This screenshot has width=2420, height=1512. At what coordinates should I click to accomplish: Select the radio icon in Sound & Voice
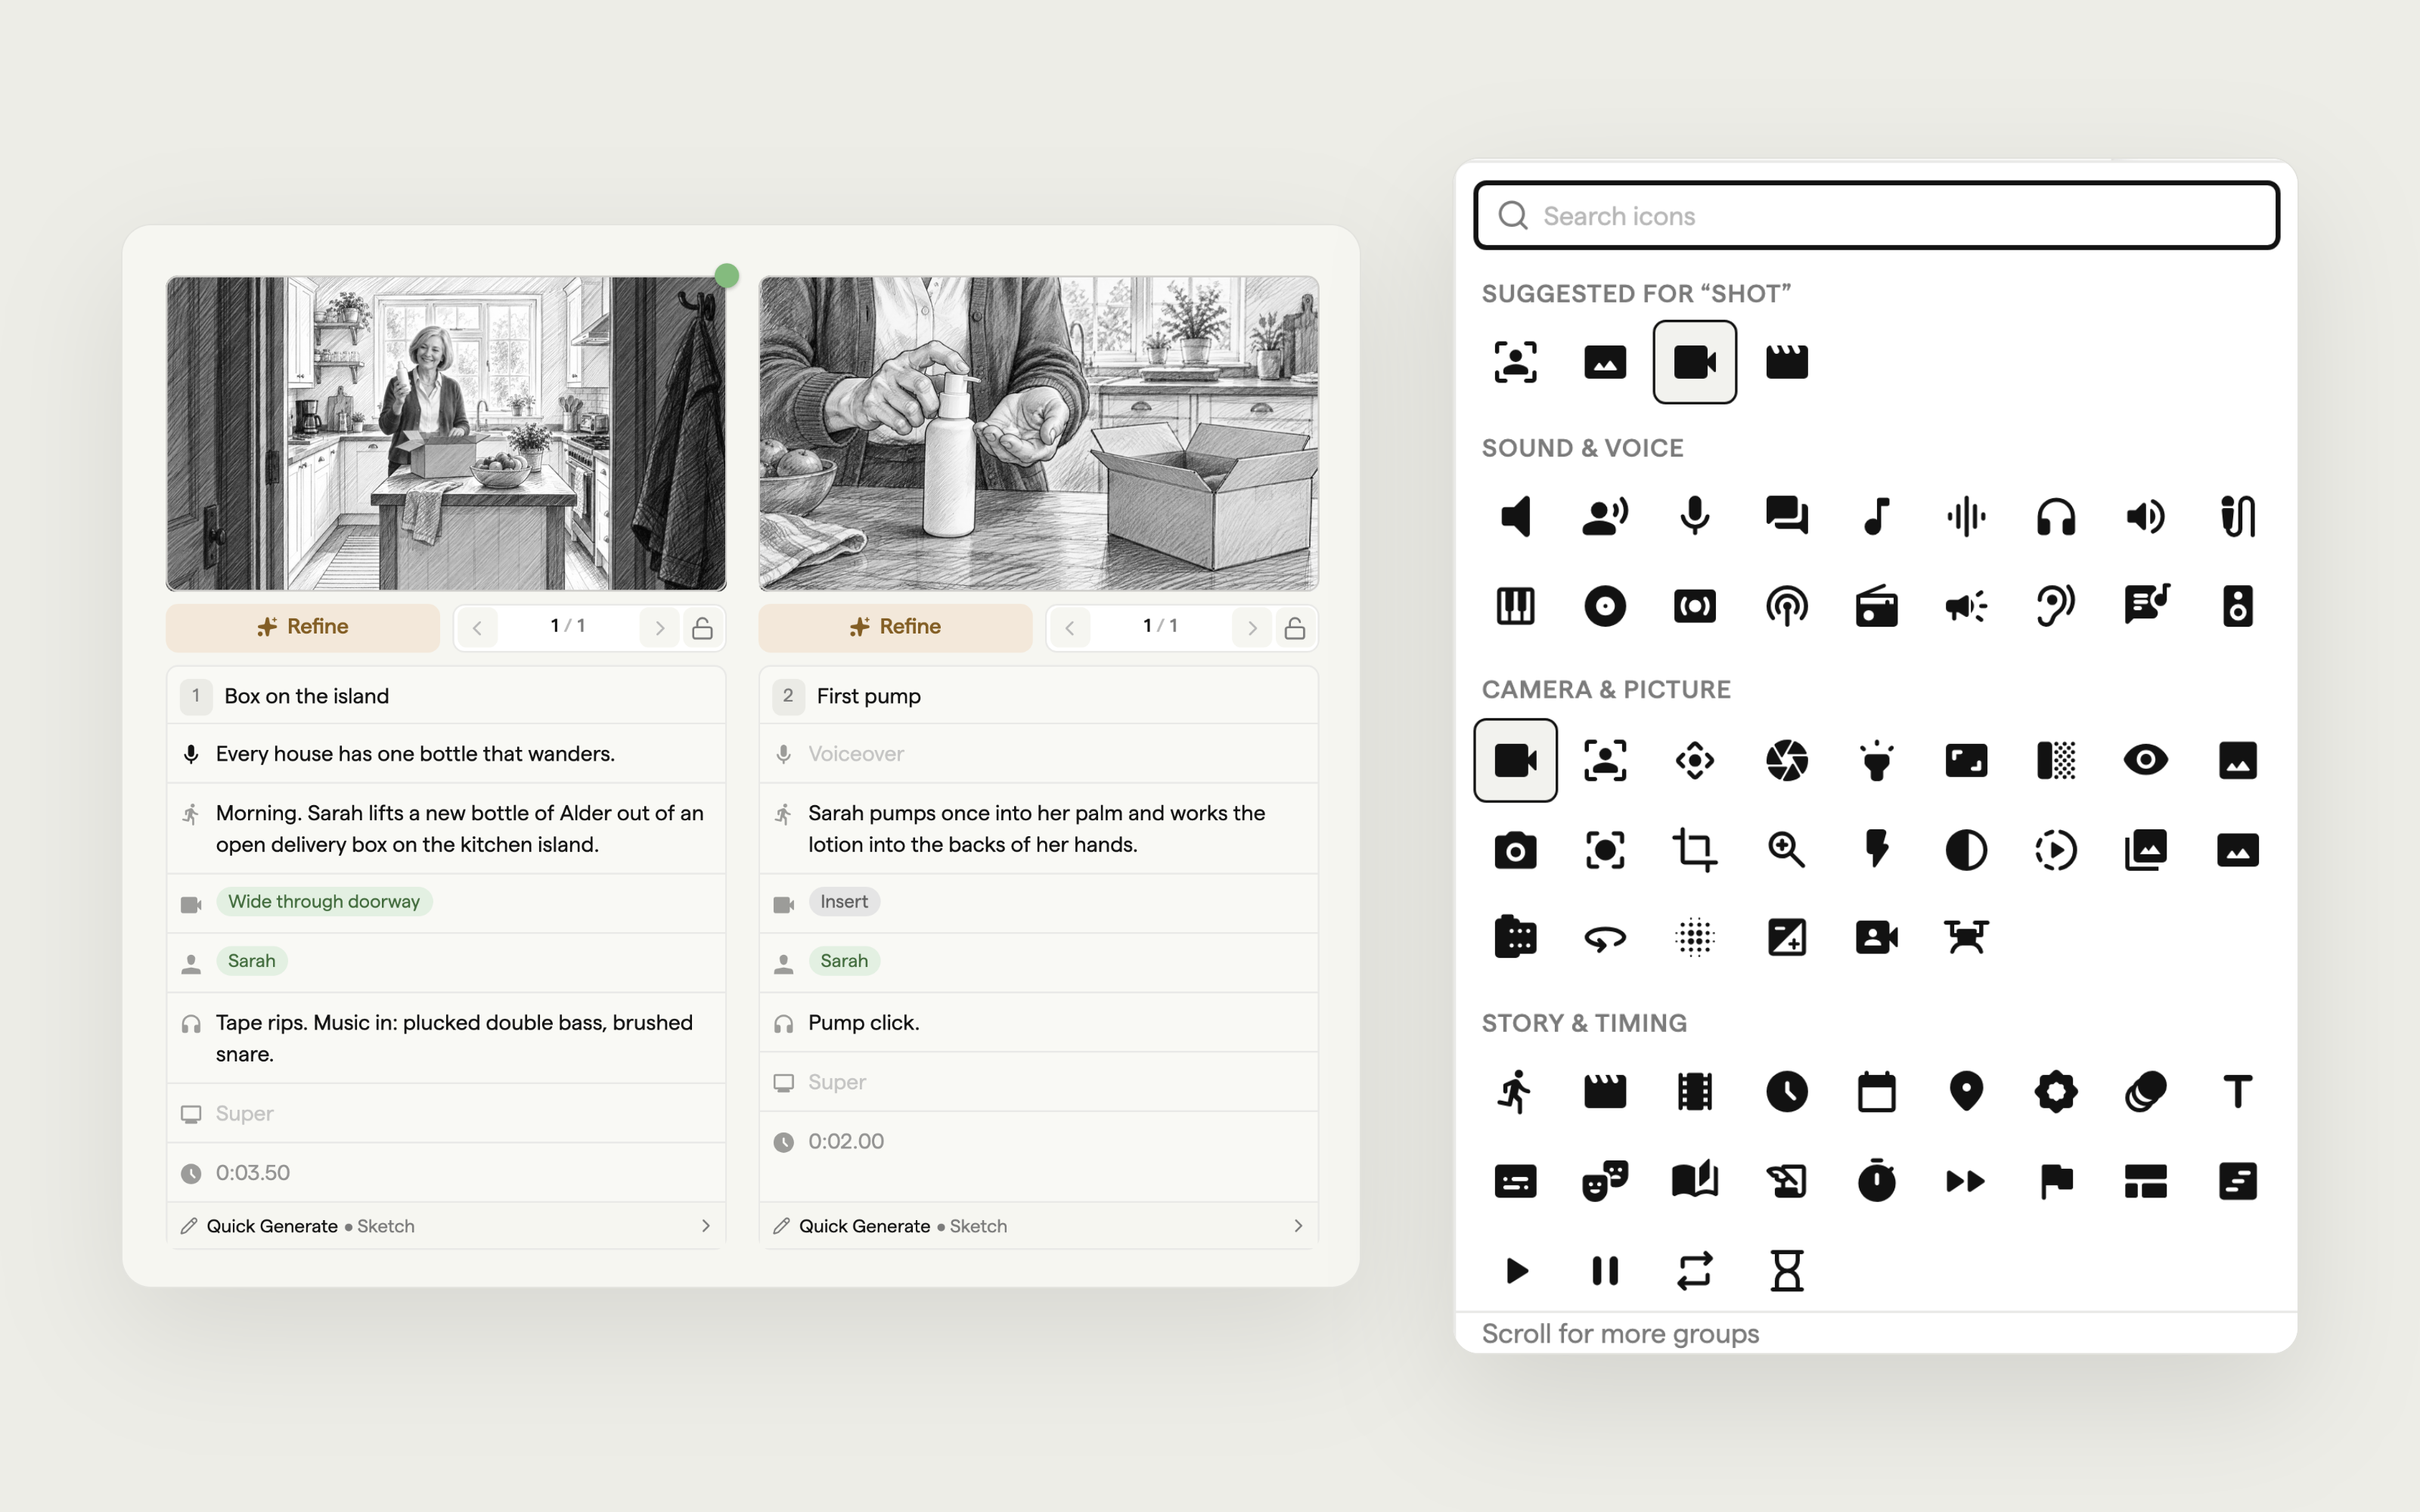point(1876,605)
